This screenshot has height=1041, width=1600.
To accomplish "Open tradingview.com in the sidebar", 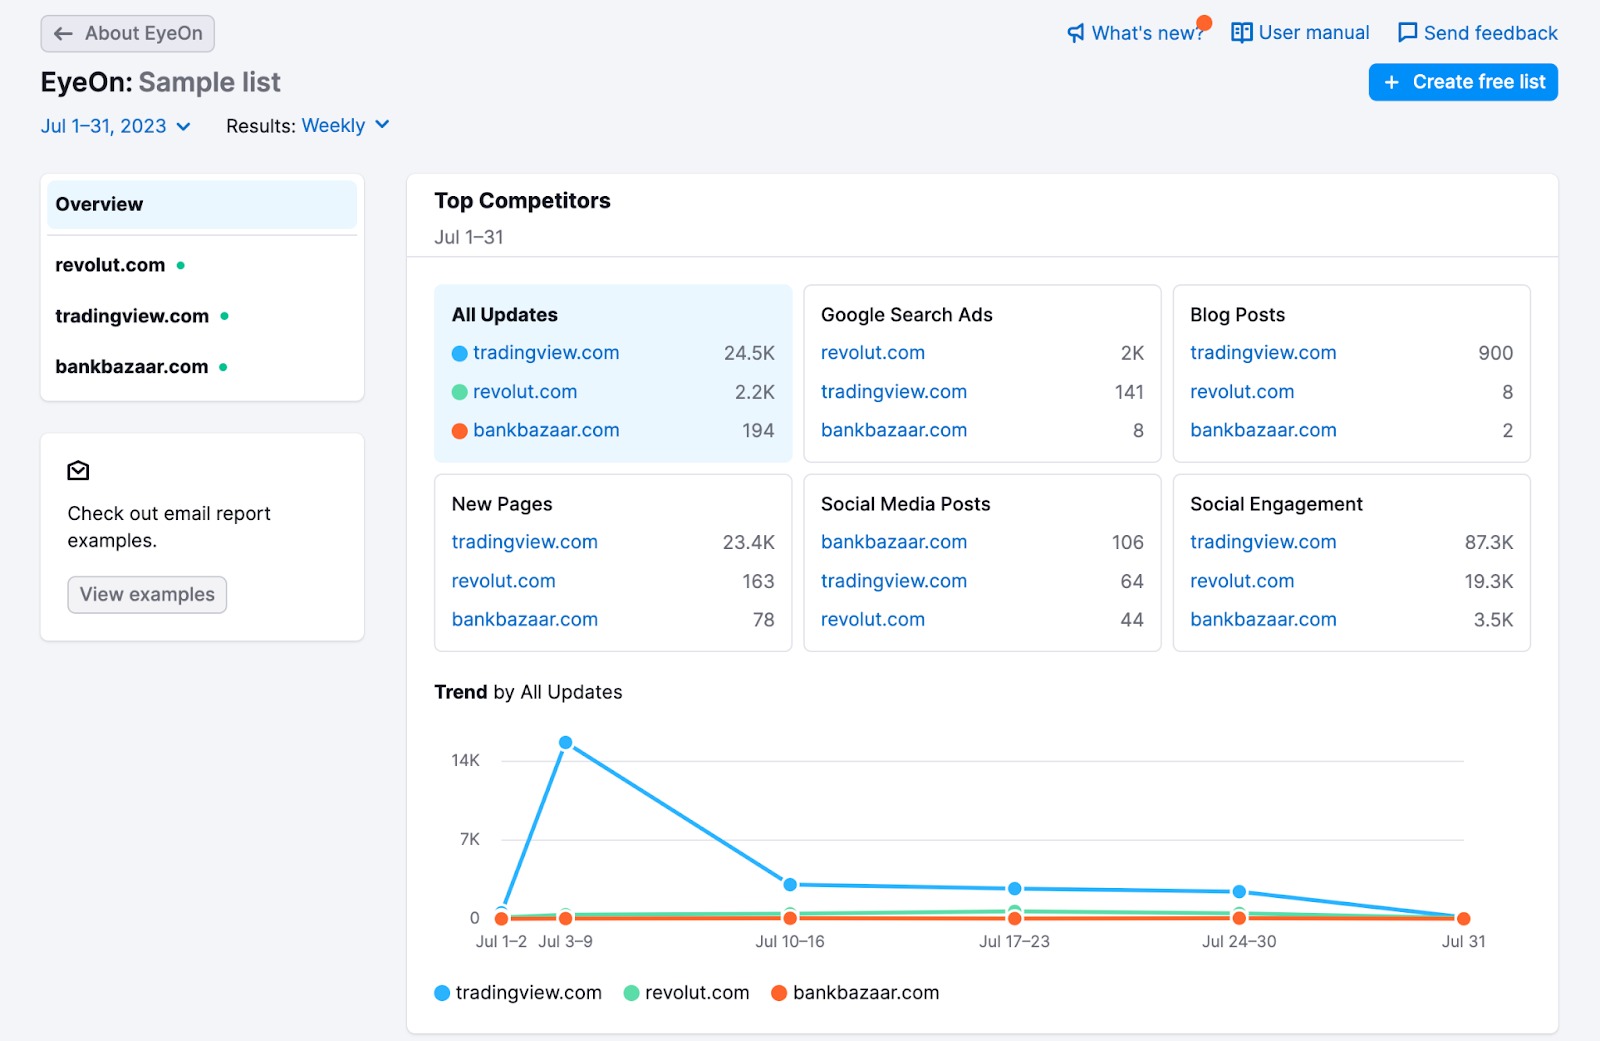I will tap(132, 316).
